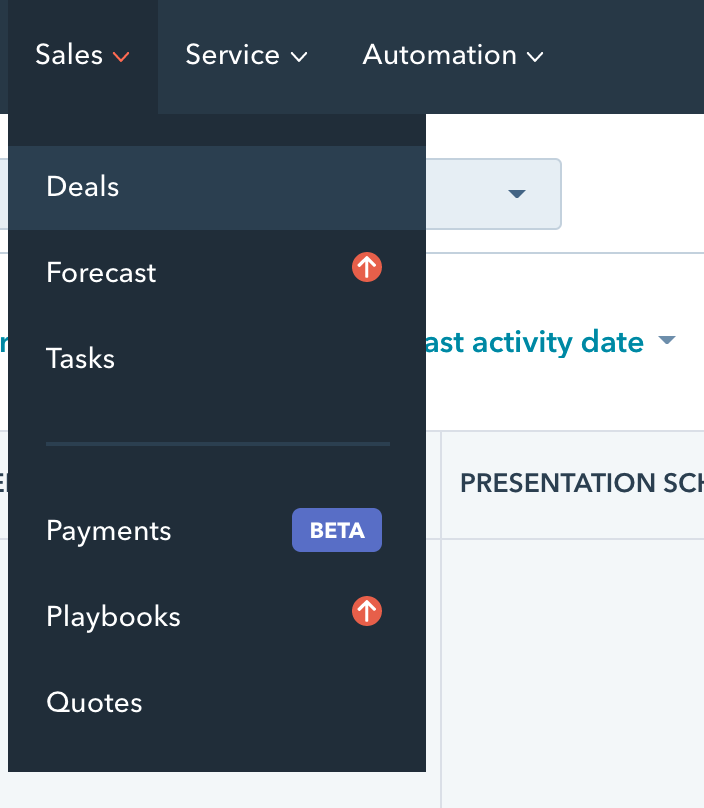Screen dimensions: 704x808
Task: Click the light blue pipeline select box
Action: point(493,194)
